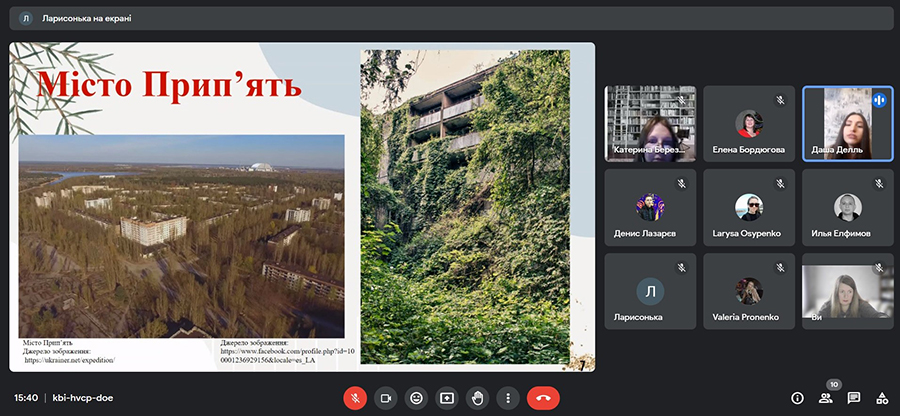
Task: Click muted mic icon on Елена Бордюгова tile
Action: (x=780, y=100)
